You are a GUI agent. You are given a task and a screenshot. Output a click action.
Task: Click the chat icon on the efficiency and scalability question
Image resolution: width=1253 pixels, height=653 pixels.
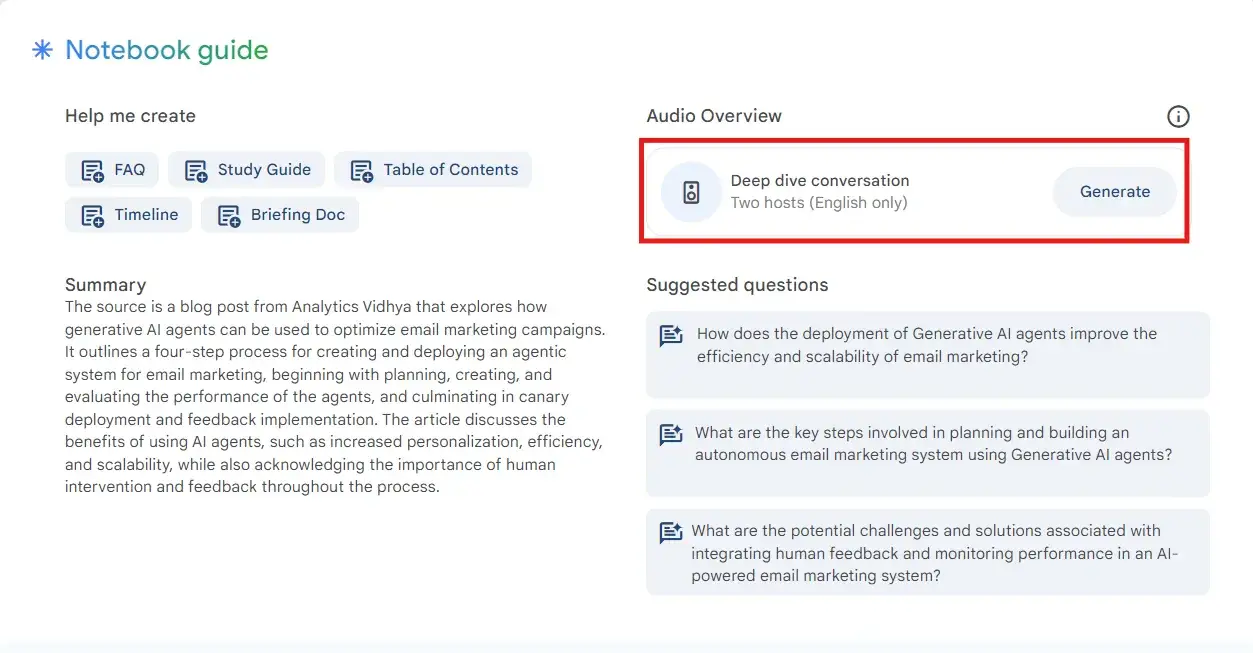click(671, 336)
